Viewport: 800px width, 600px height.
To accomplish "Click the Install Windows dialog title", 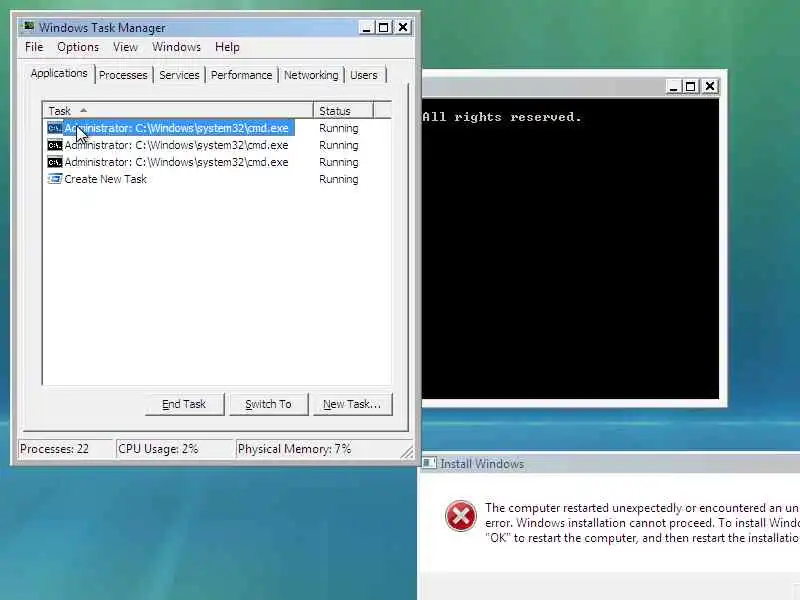I will click(482, 464).
